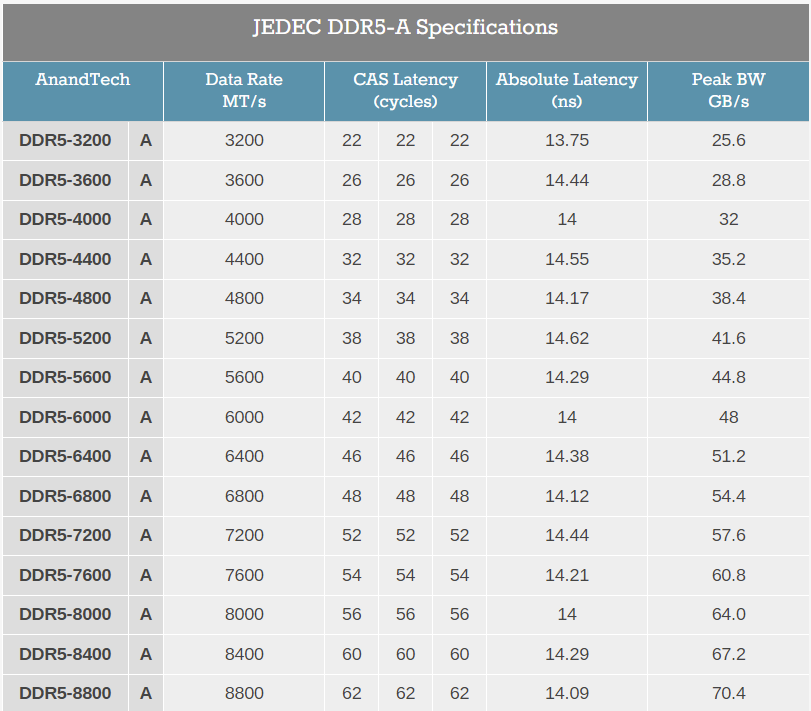
Task: Click the A cell beside DDR5-5600
Action: pos(145,378)
